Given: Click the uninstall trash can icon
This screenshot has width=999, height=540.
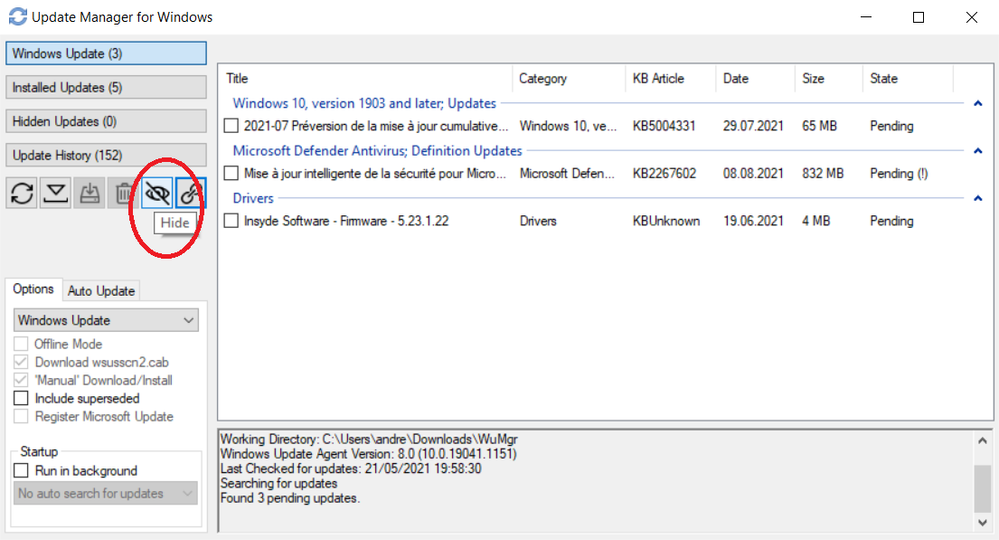Looking at the screenshot, I should [124, 193].
